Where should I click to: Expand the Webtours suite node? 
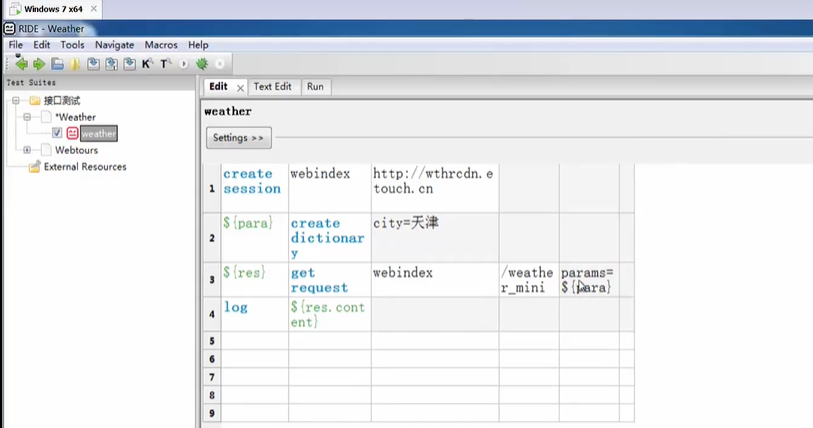tap(27, 150)
